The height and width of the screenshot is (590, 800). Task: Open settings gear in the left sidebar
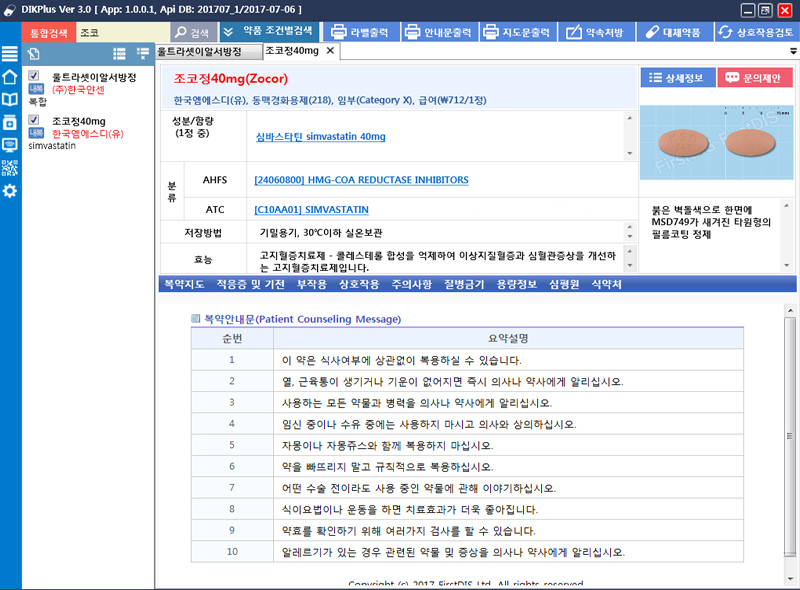click(10, 190)
